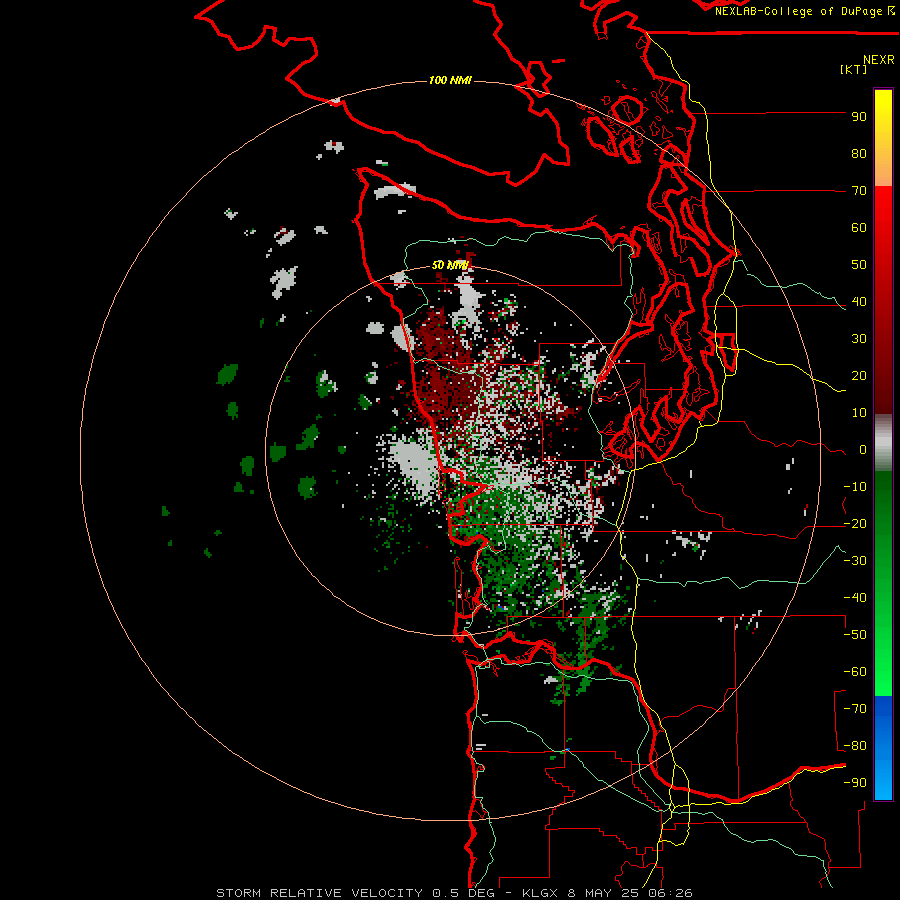Select the 40 value on velocity scale
The width and height of the screenshot is (900, 900).
(859, 302)
